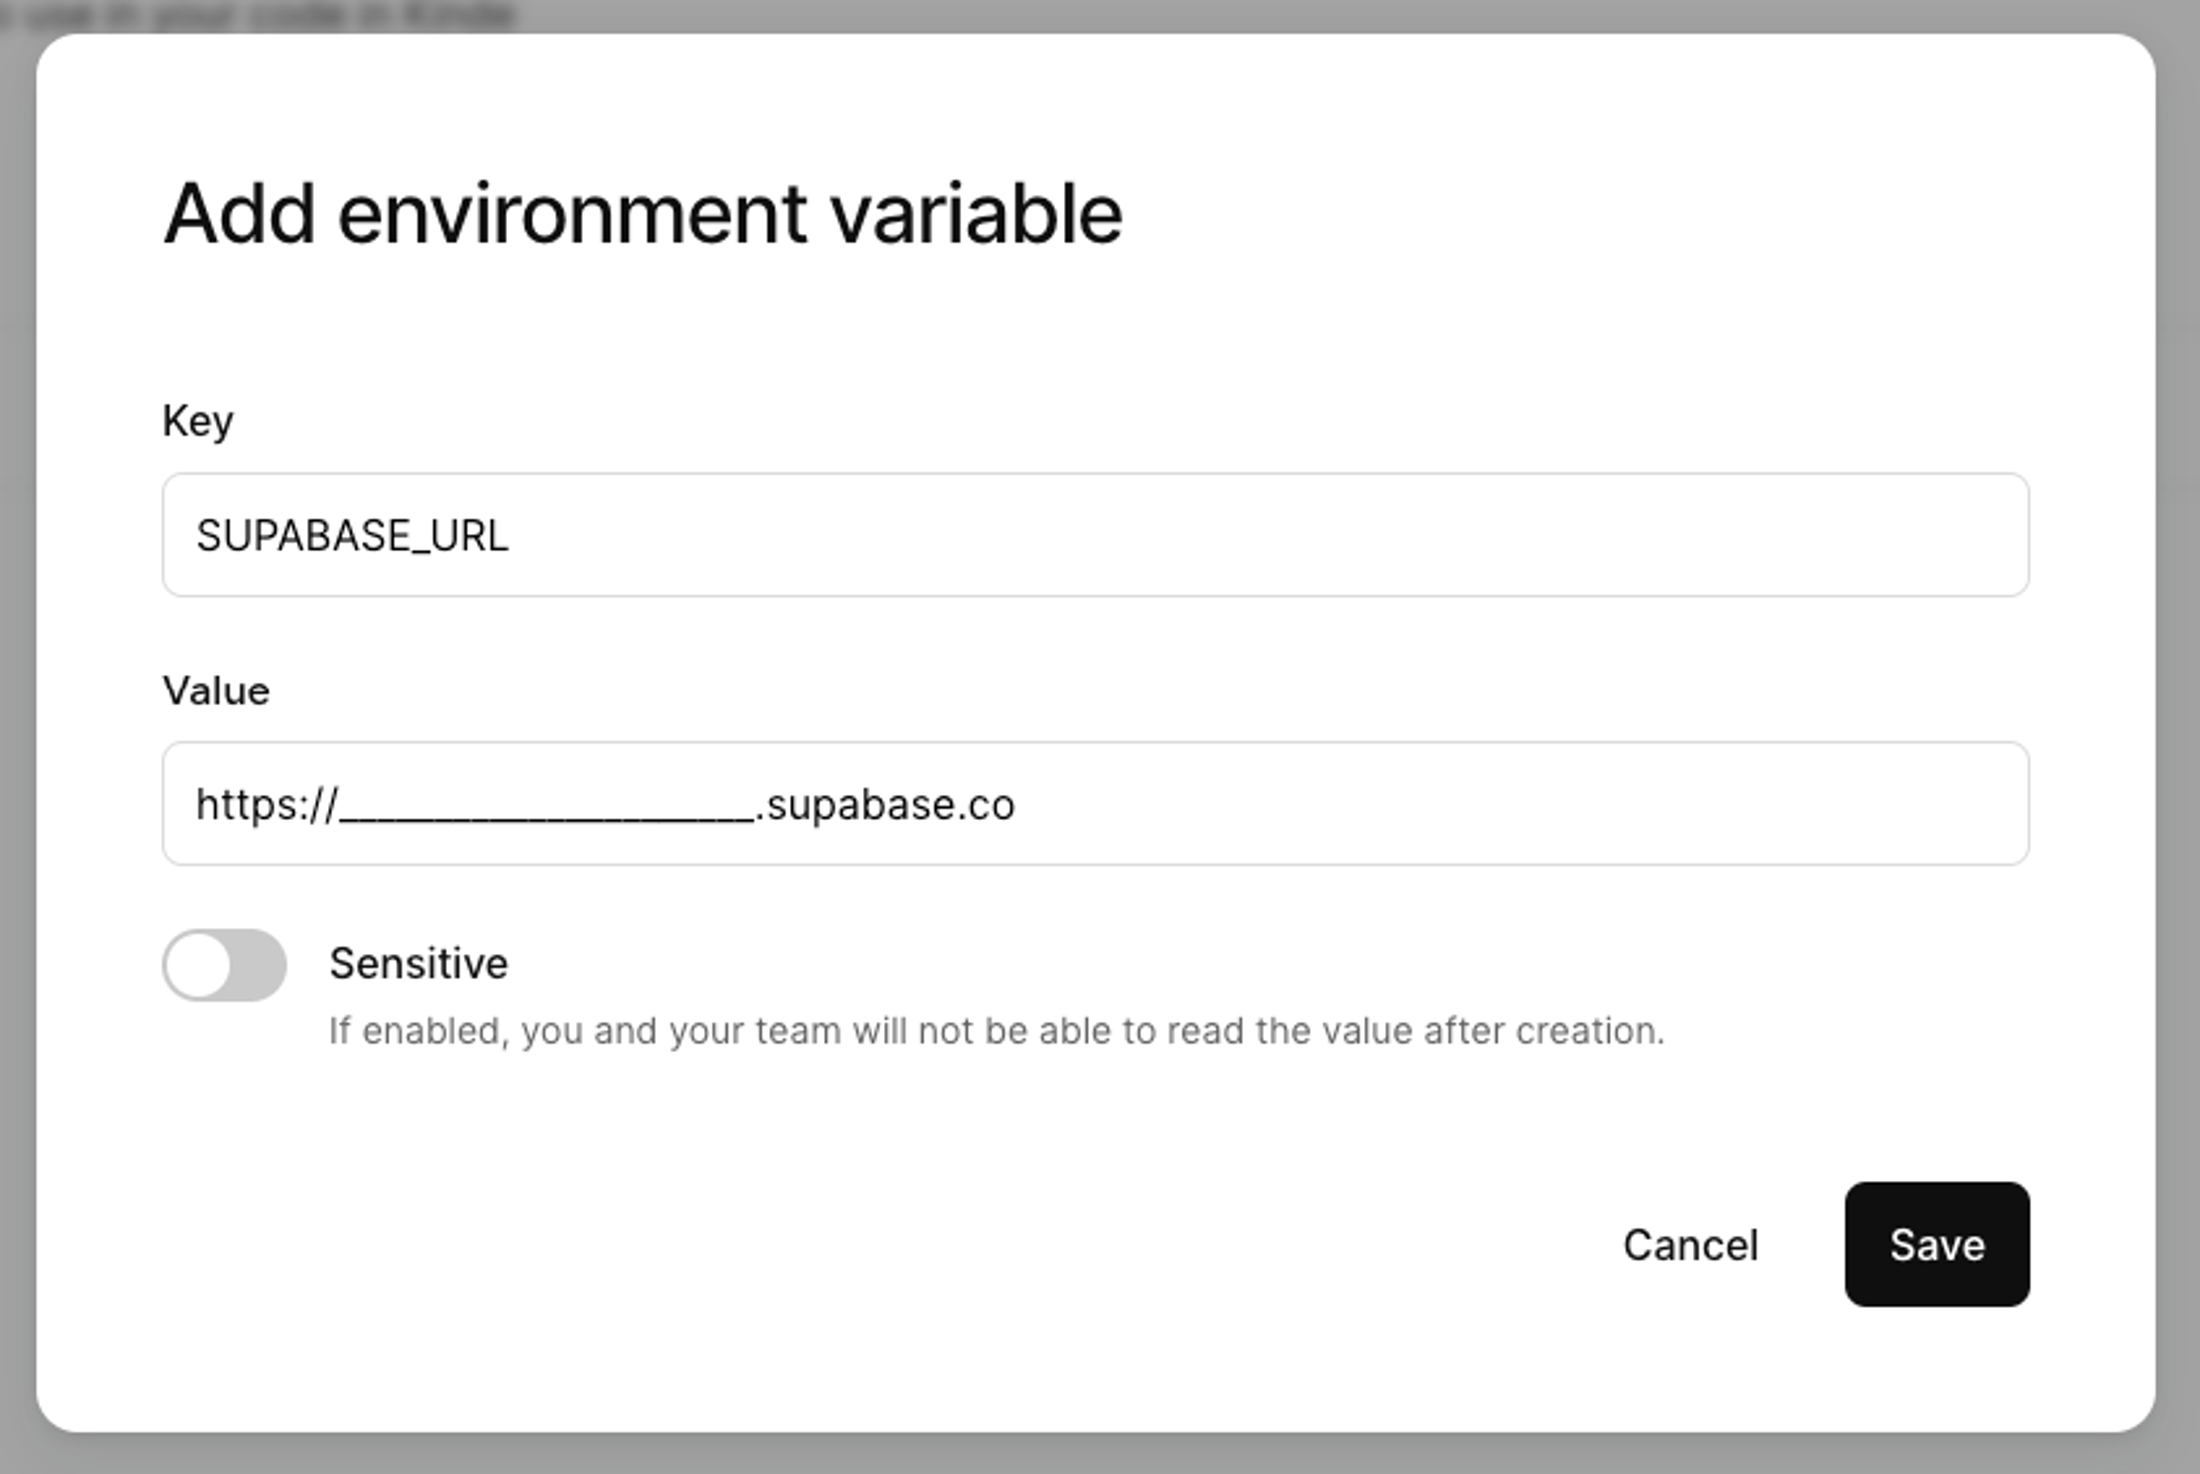Click the SUPABASE_URL text in Key field
Viewport: 2200px width, 1474px height.
tap(352, 536)
